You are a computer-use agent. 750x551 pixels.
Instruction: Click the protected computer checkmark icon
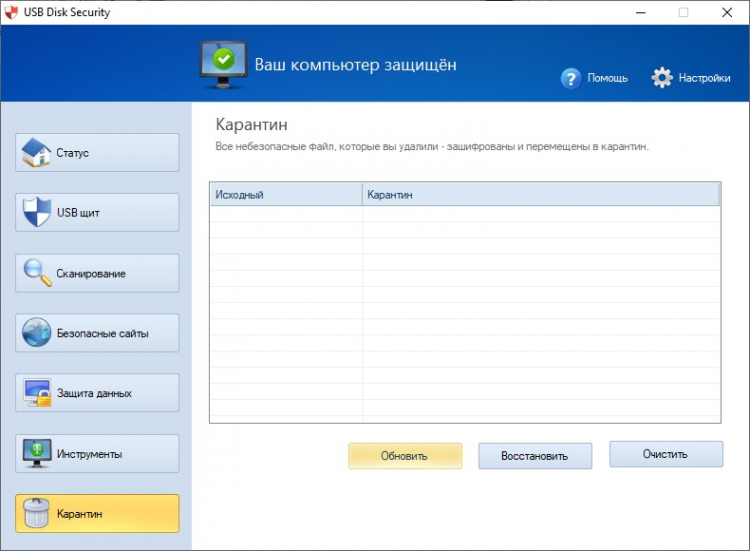[x=223, y=65]
